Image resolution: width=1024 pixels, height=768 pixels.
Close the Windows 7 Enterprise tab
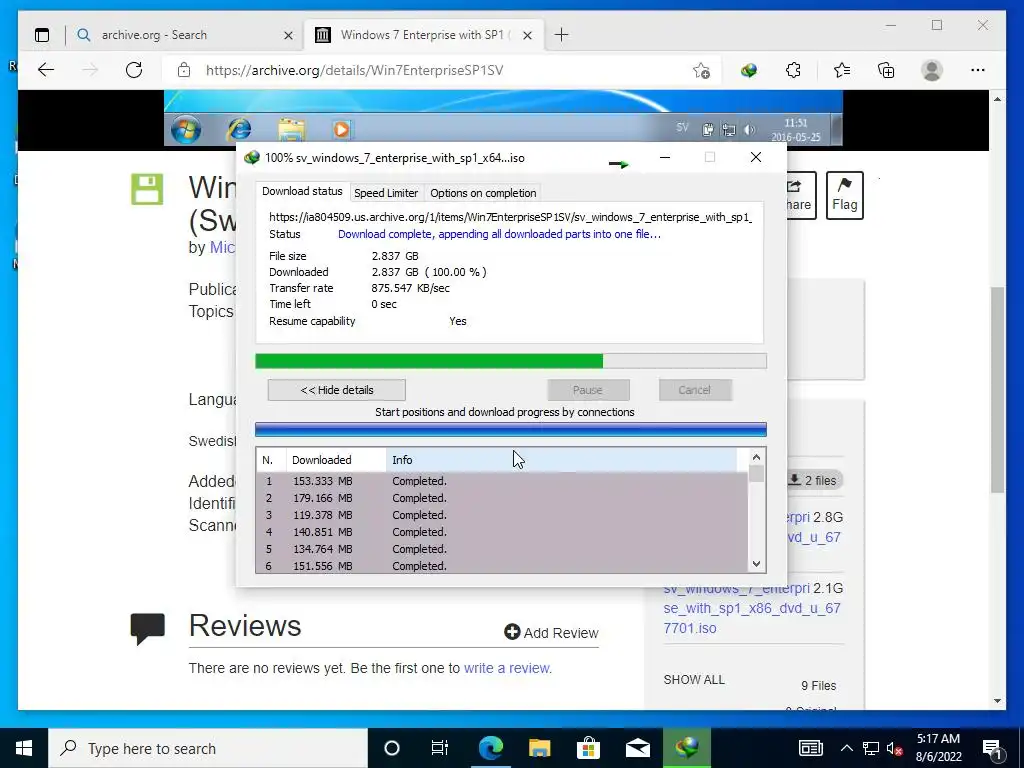point(528,35)
